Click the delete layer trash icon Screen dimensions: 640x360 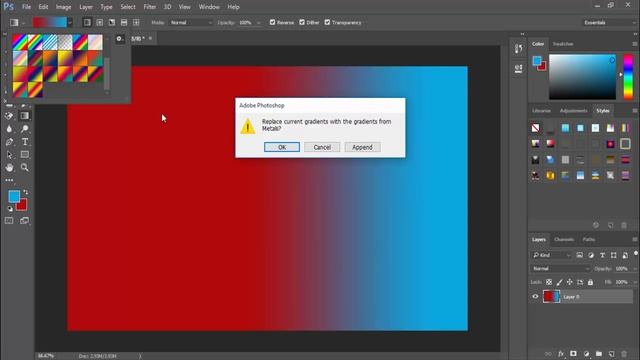[x=624, y=353]
